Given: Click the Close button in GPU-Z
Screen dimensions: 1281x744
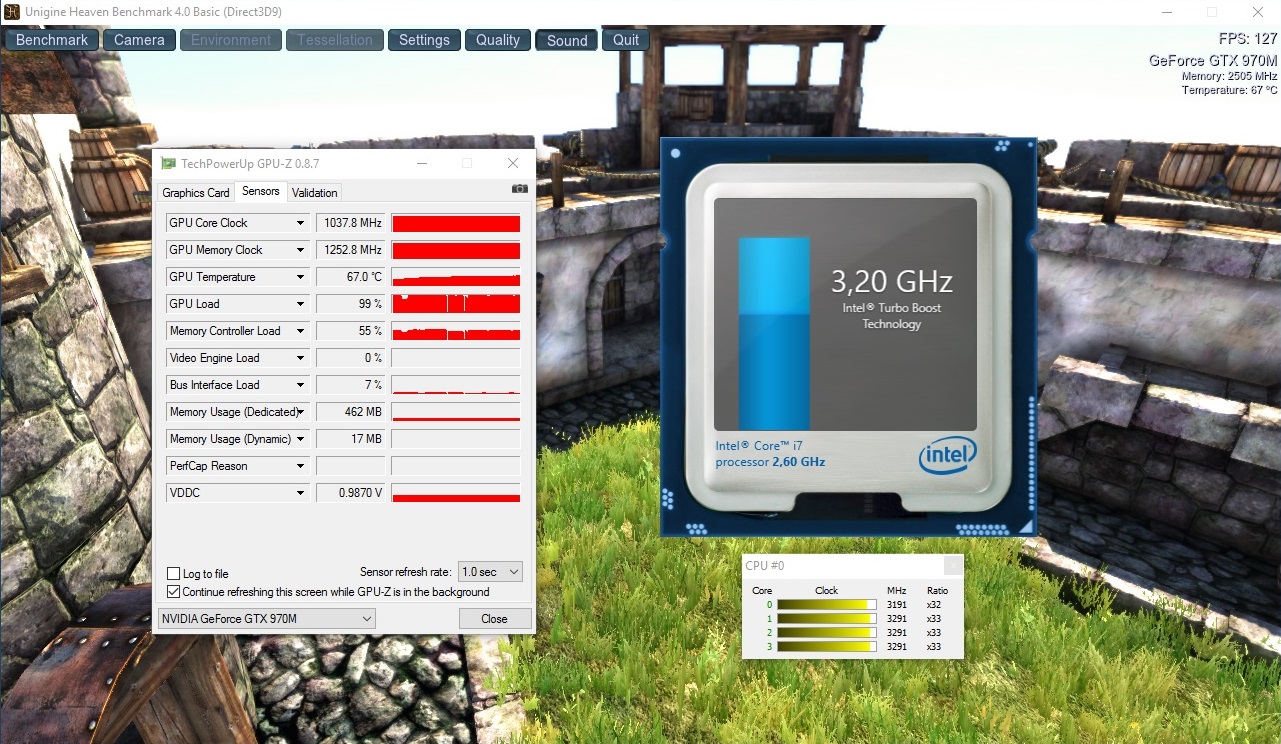Looking at the screenshot, I should coord(494,619).
